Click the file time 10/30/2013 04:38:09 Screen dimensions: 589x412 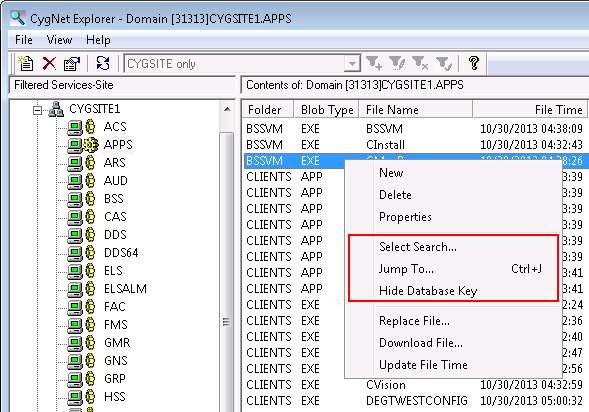[531, 129]
